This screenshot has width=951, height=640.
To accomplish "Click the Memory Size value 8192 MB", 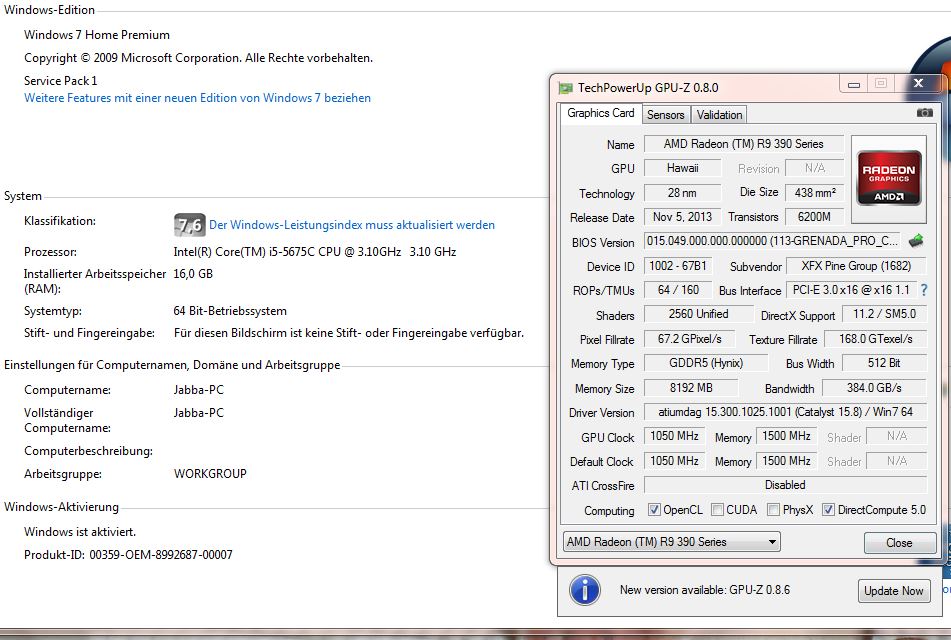I will (x=691, y=388).
